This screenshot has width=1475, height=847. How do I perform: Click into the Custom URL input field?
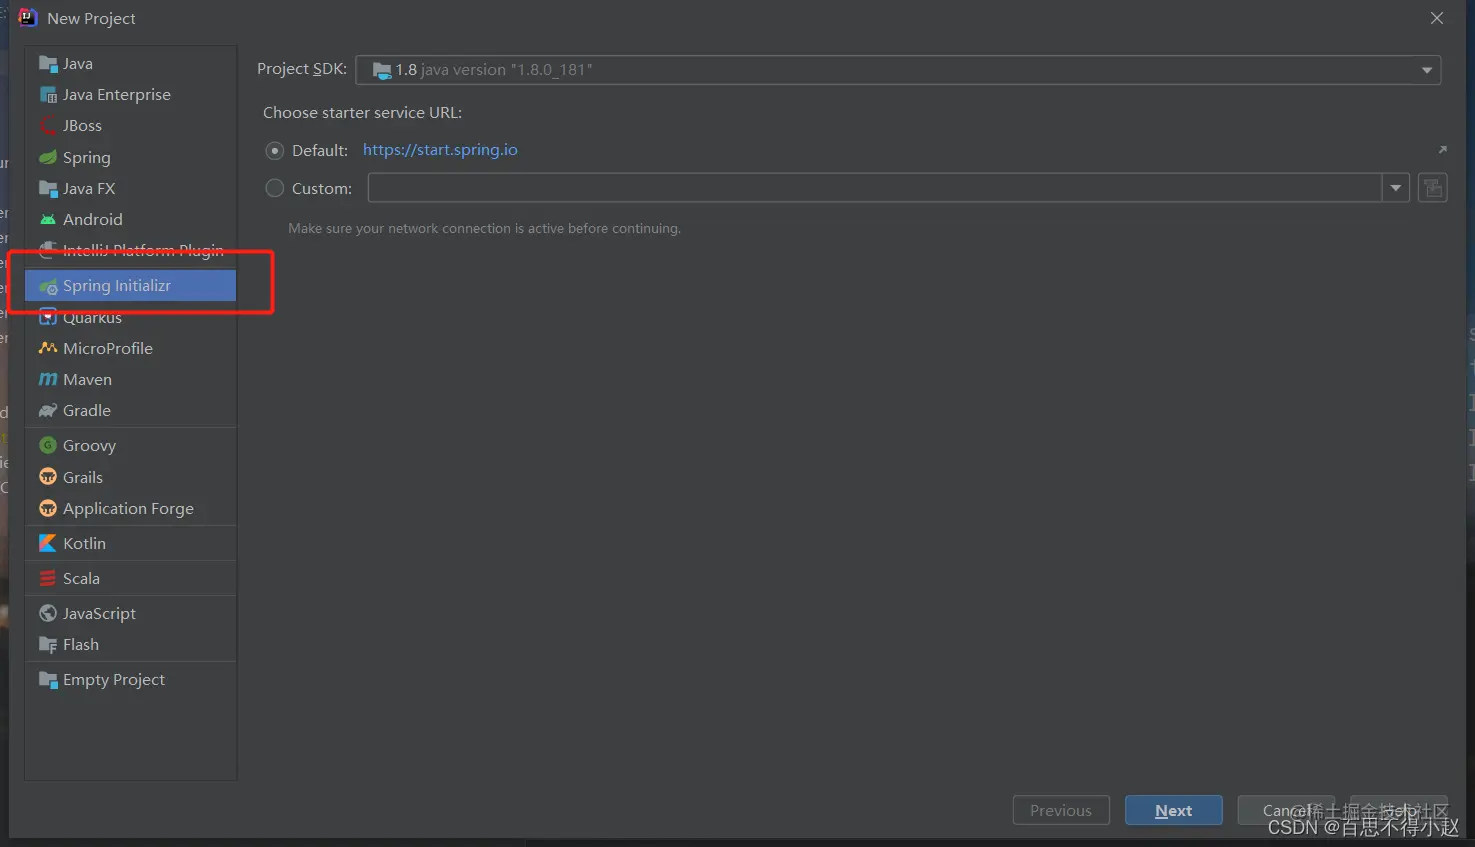tap(875, 187)
